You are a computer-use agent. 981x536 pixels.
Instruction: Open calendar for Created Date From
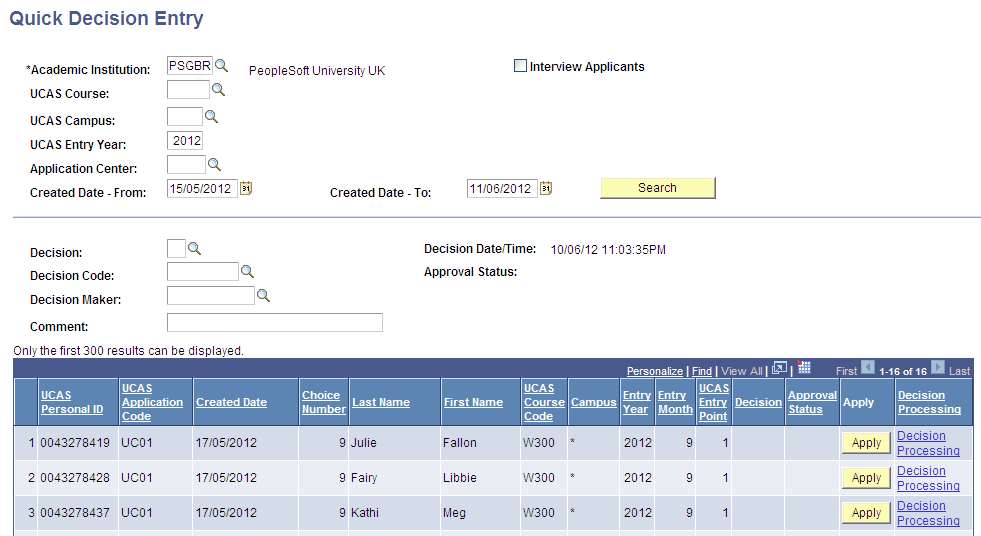tap(246, 188)
